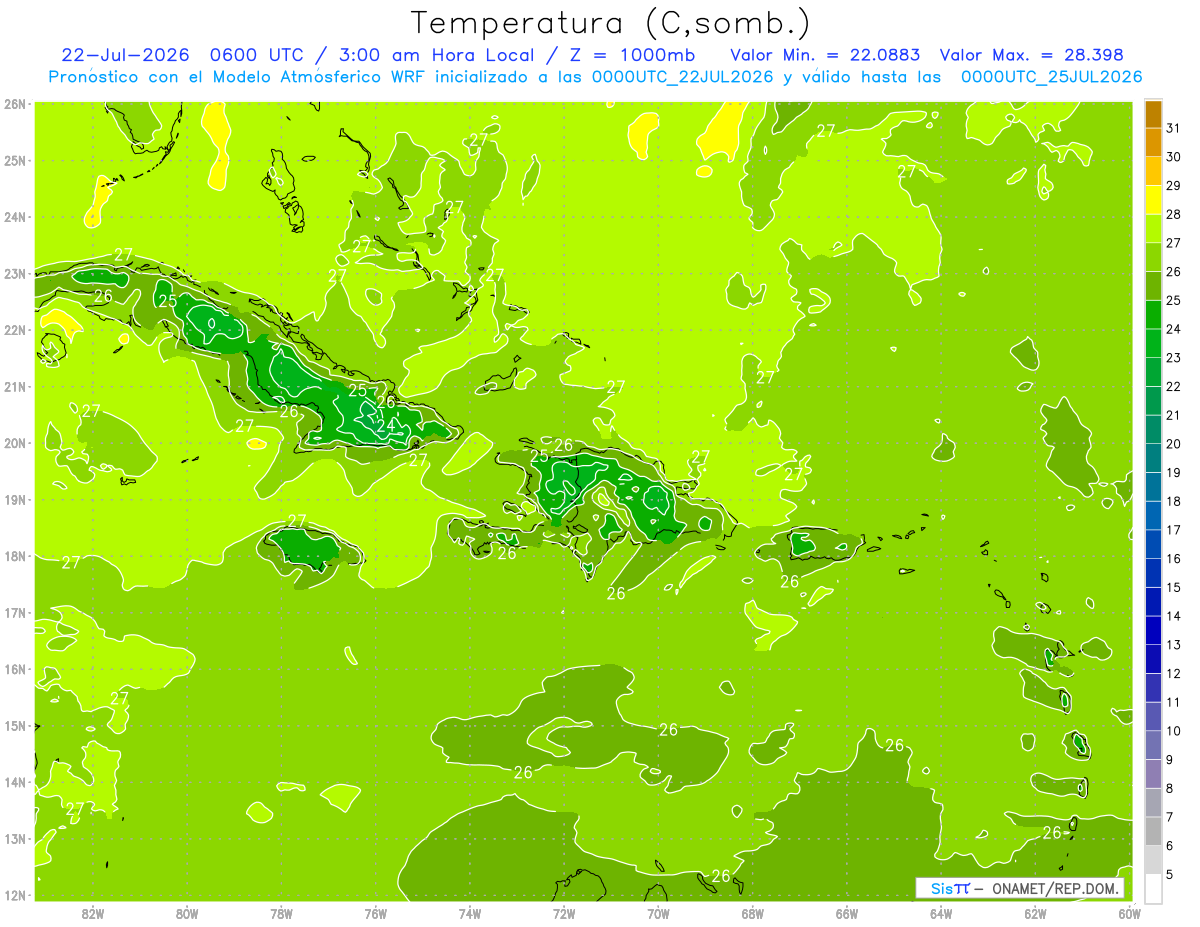Click the '72W' longitude axis label
Image resolution: width=1200 pixels, height=927 pixels.
[x=564, y=913]
